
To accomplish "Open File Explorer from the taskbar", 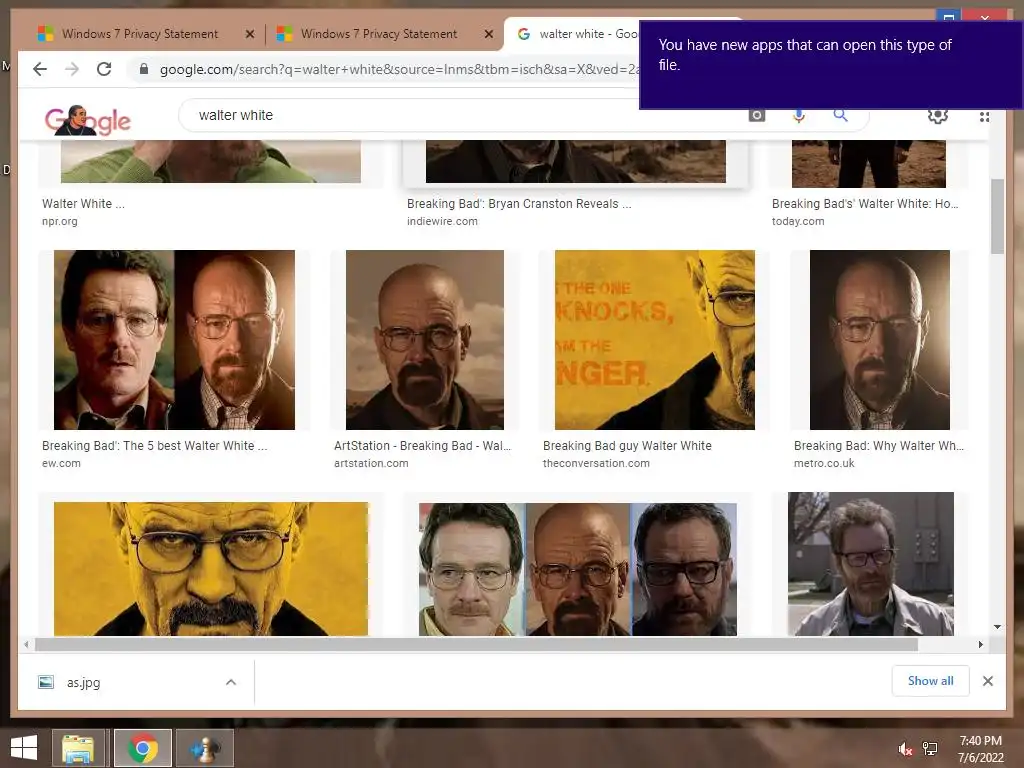I will click(x=78, y=748).
